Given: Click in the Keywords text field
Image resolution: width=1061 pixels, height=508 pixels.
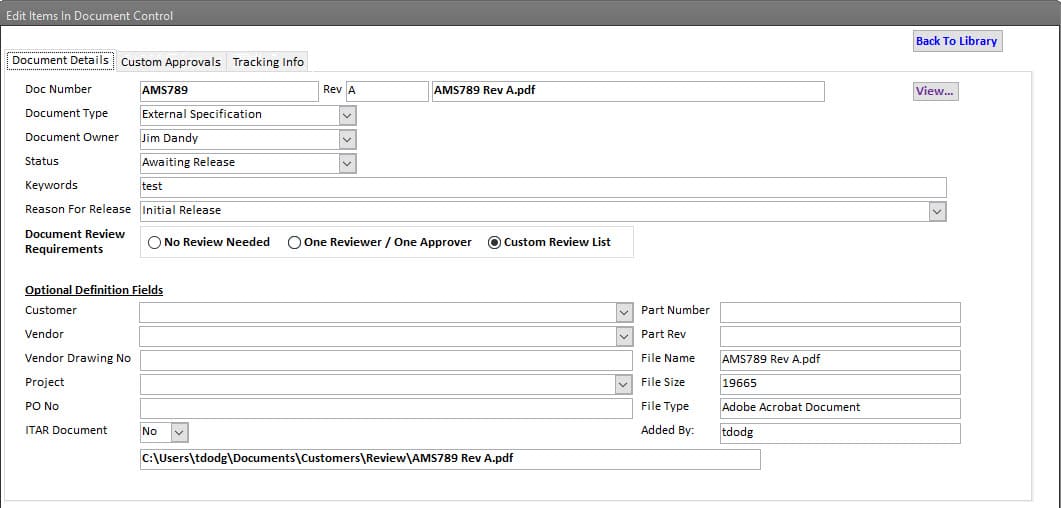Looking at the screenshot, I should (x=542, y=187).
